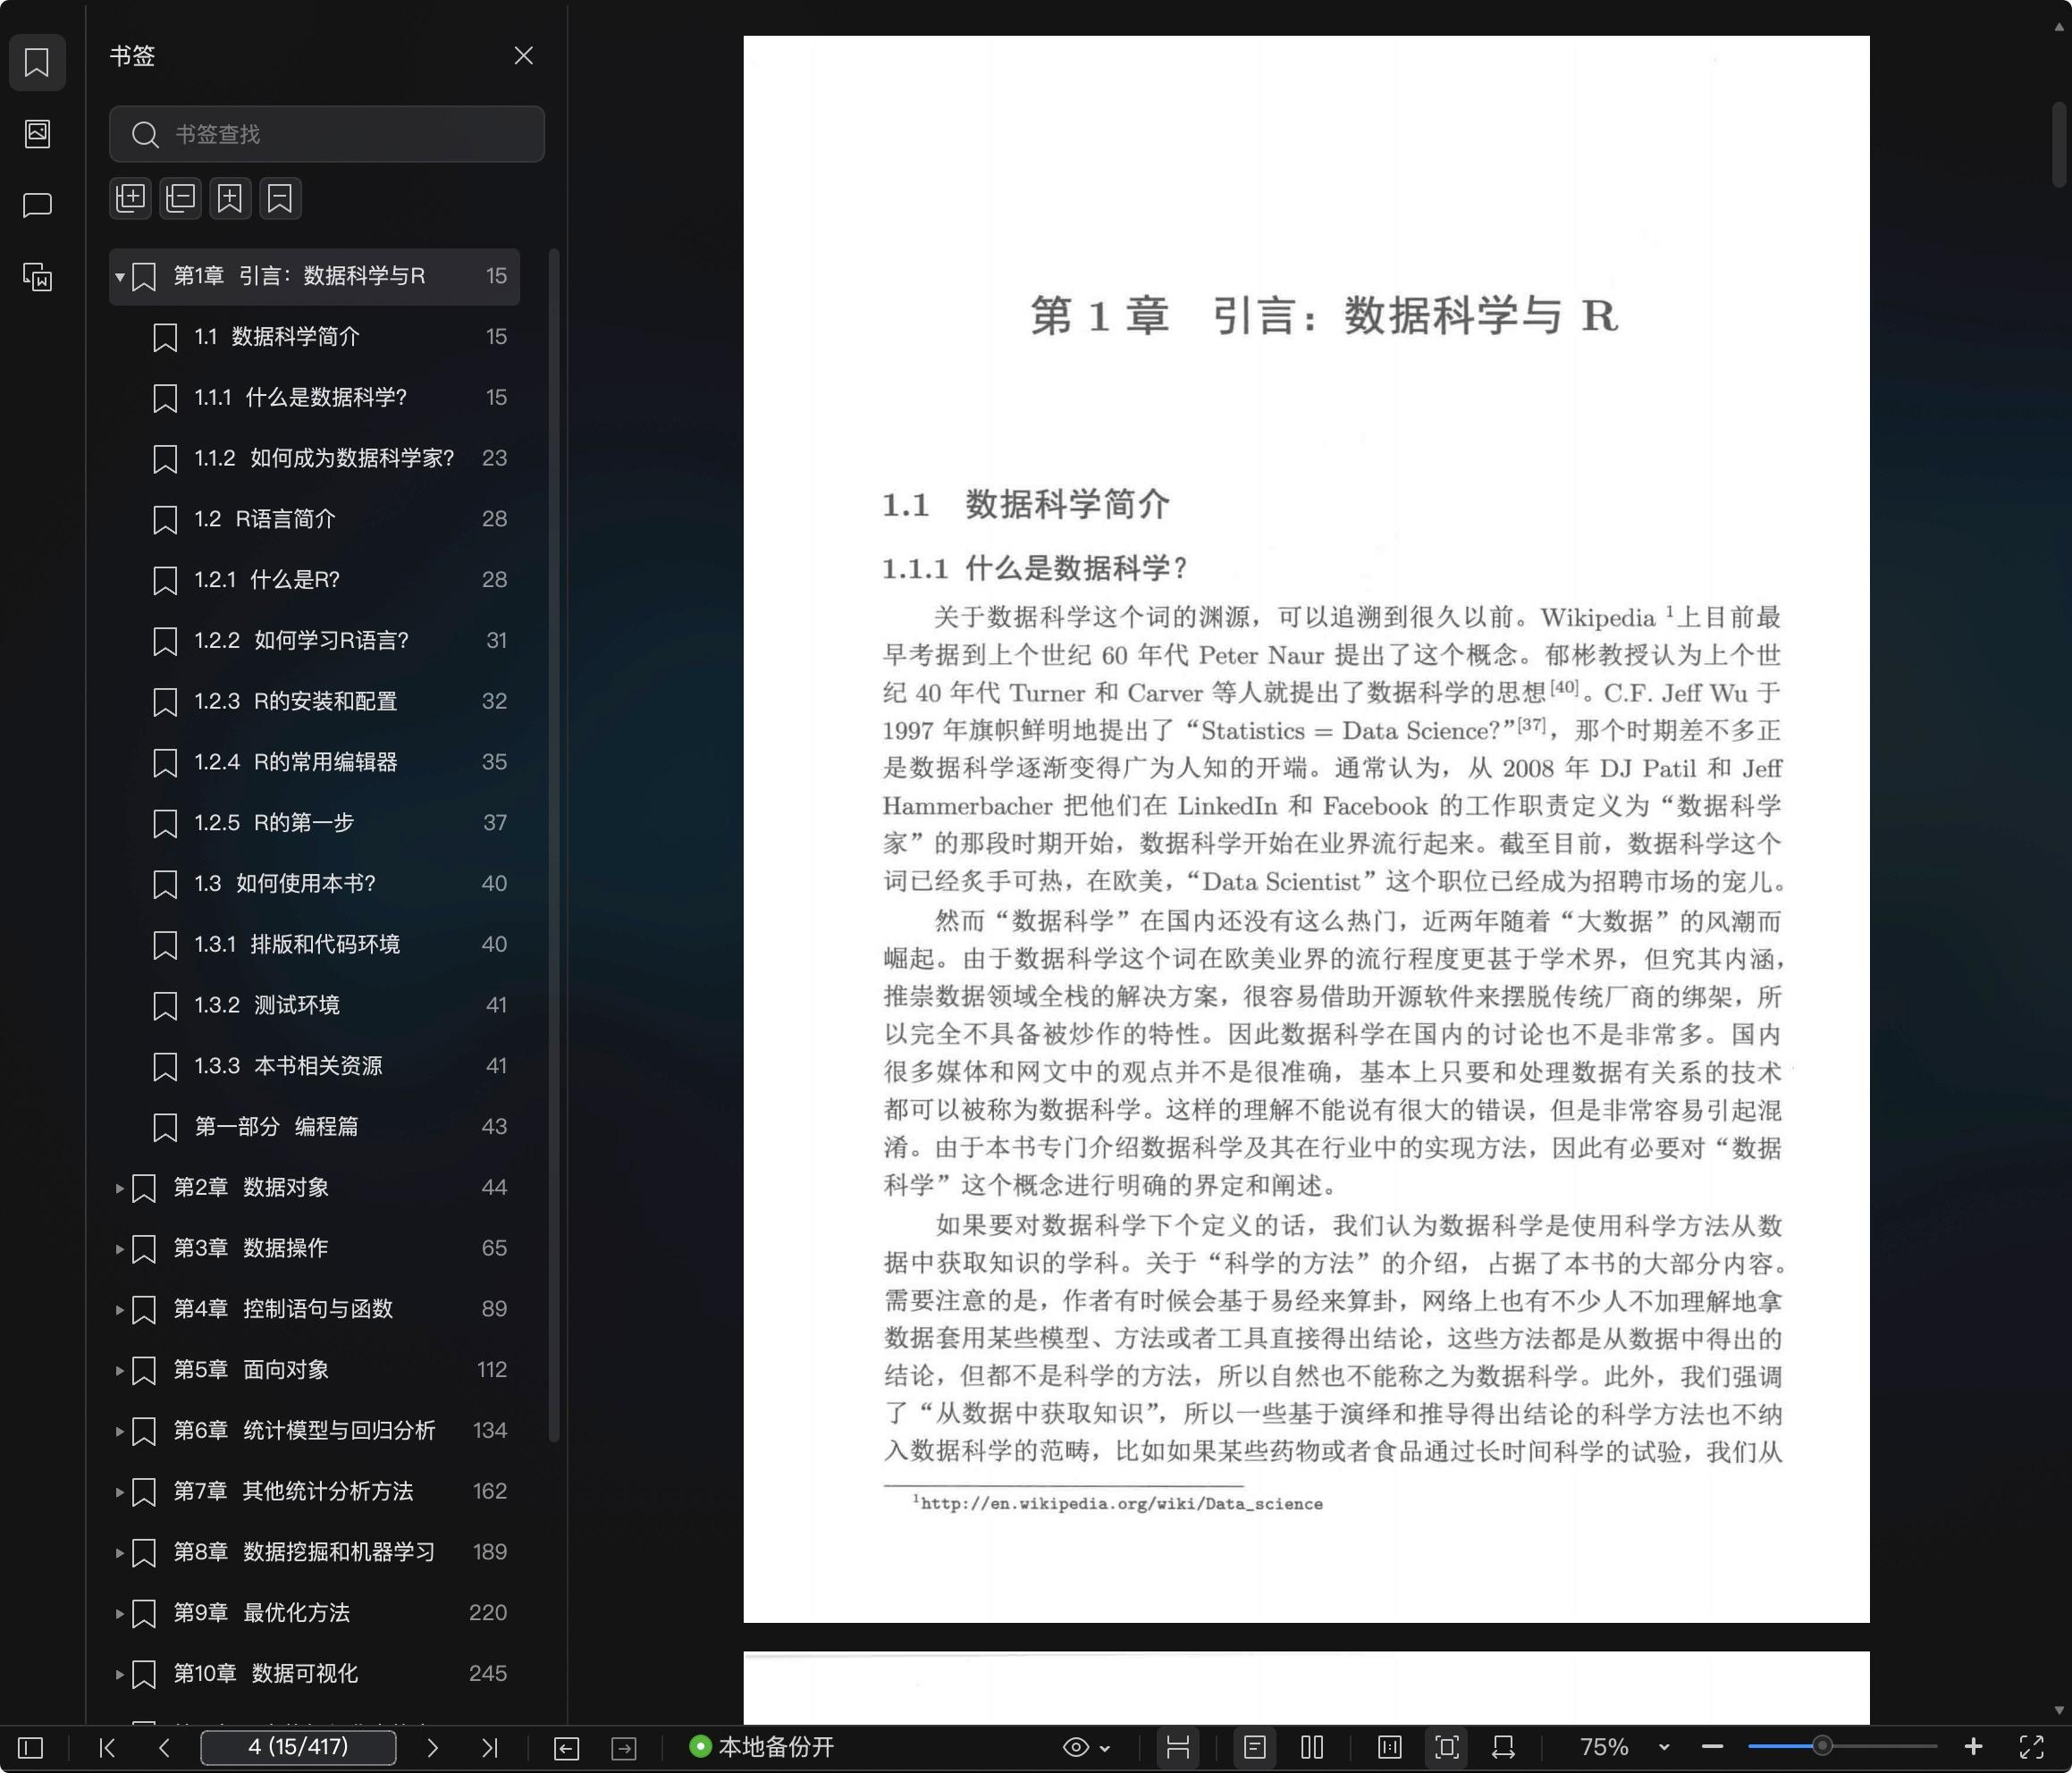Click the wikipedia Data_science footnote URL
The image size is (2072, 1773).
click(1121, 1504)
